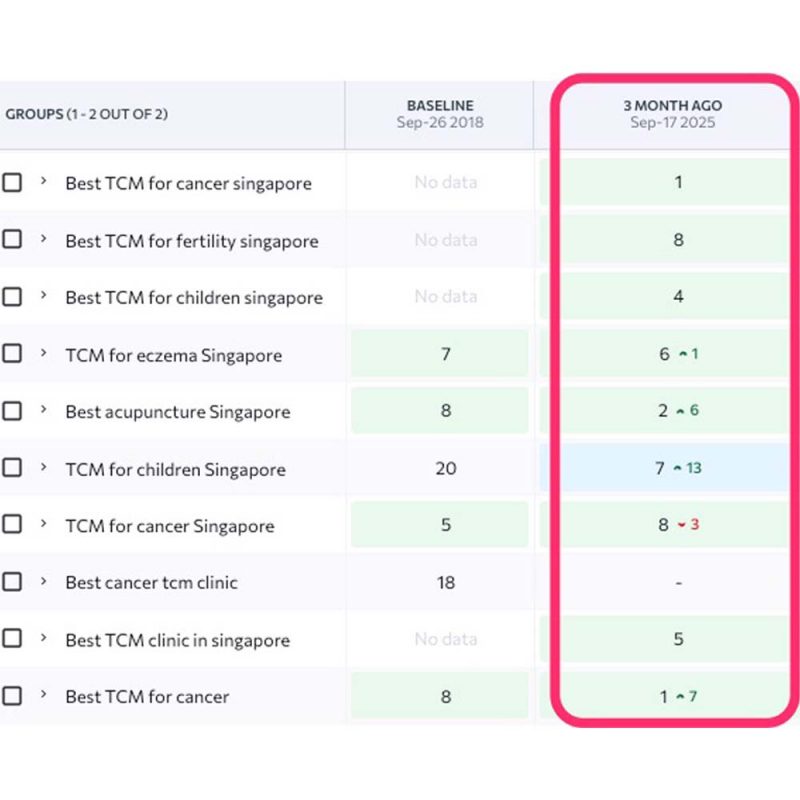Expand the TCM for children Singapore row
Viewport: 800px width, 800px height.
click(x=43, y=467)
